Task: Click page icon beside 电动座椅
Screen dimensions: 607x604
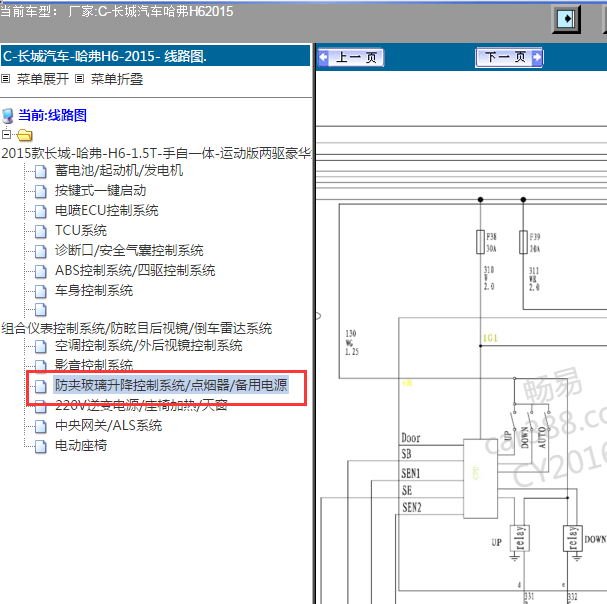Action: point(41,446)
